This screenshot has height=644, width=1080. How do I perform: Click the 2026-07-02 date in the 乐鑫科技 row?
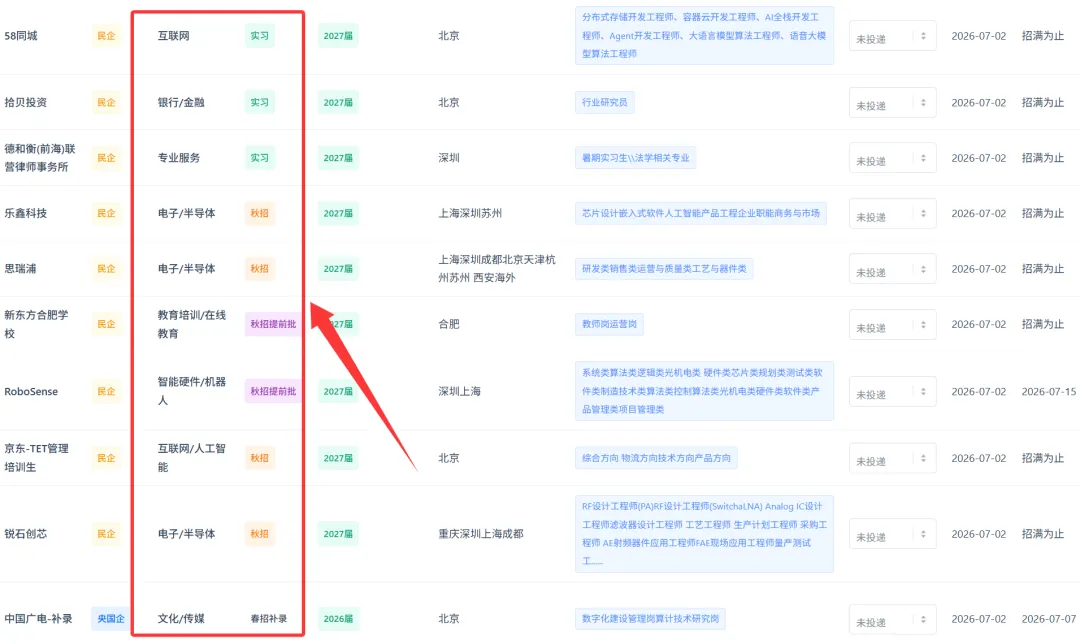tap(979, 214)
